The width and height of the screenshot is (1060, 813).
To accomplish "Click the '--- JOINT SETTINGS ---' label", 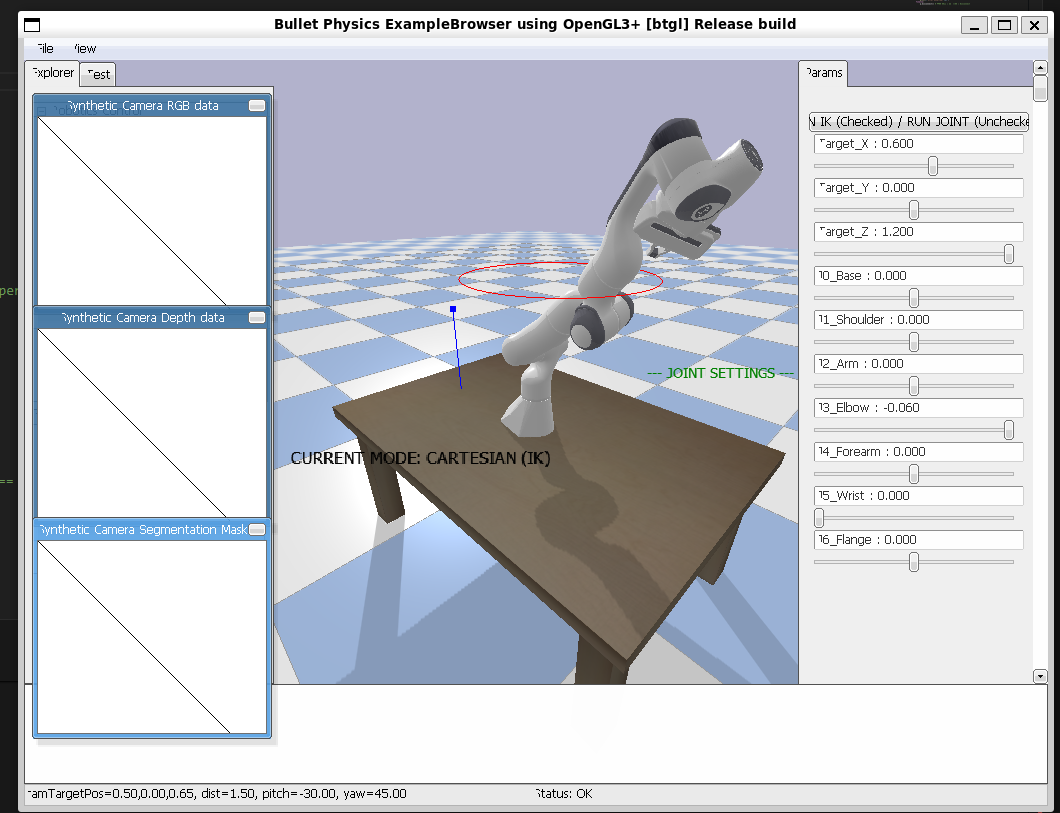I will pos(721,373).
